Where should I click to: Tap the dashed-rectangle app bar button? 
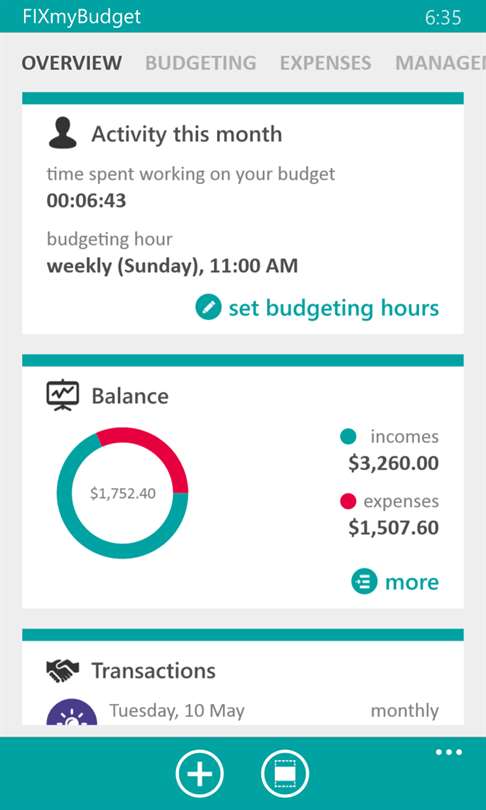point(285,774)
